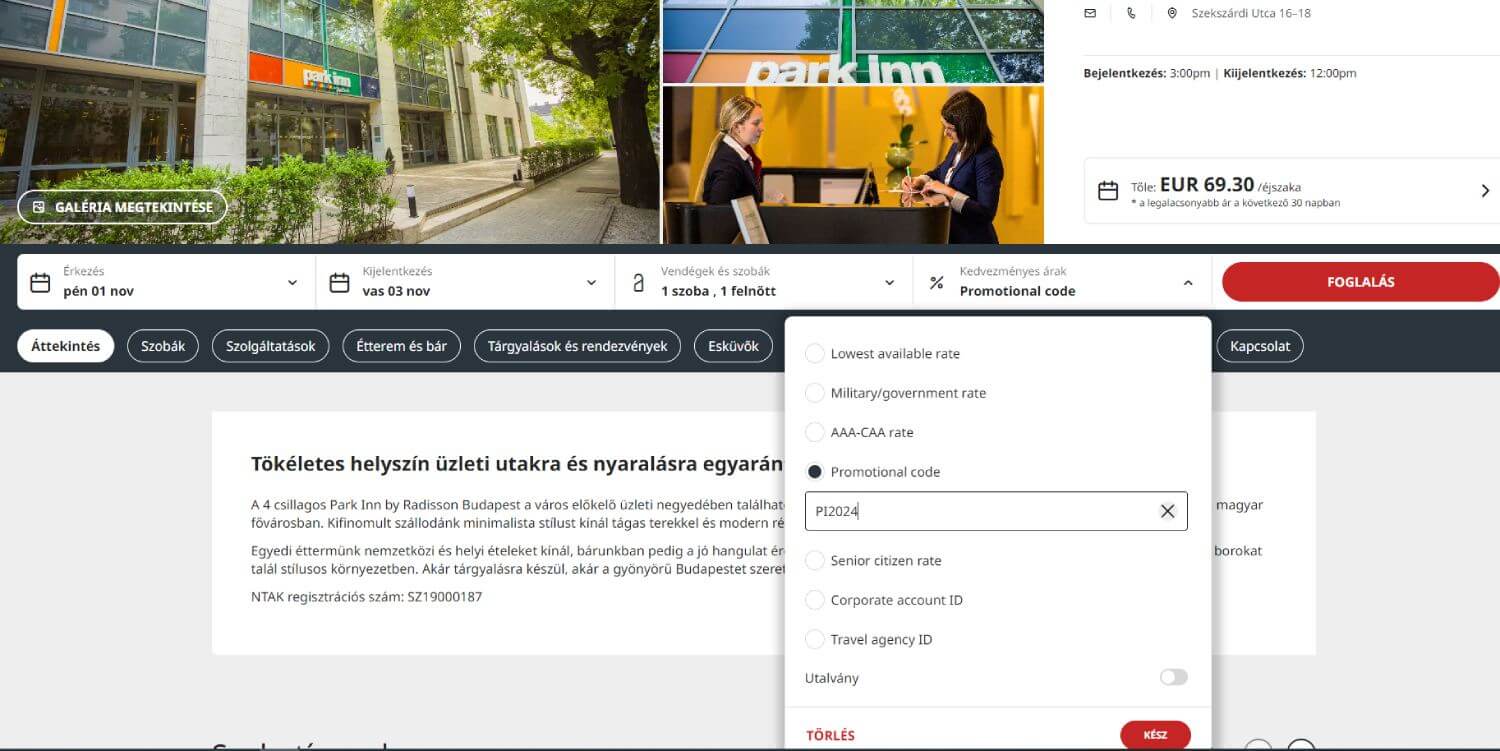Expand the EUR 69.30 price arrow
The image size is (1500, 751).
(x=1484, y=191)
